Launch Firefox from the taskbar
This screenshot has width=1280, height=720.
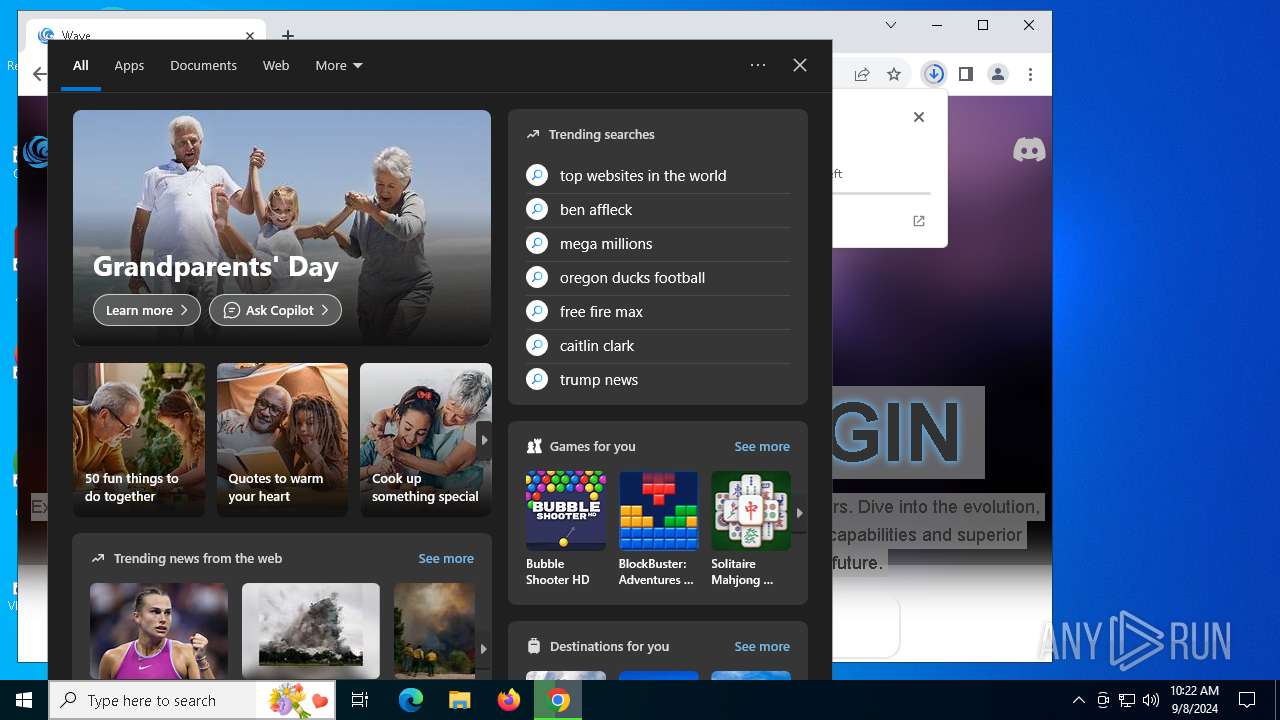click(509, 700)
